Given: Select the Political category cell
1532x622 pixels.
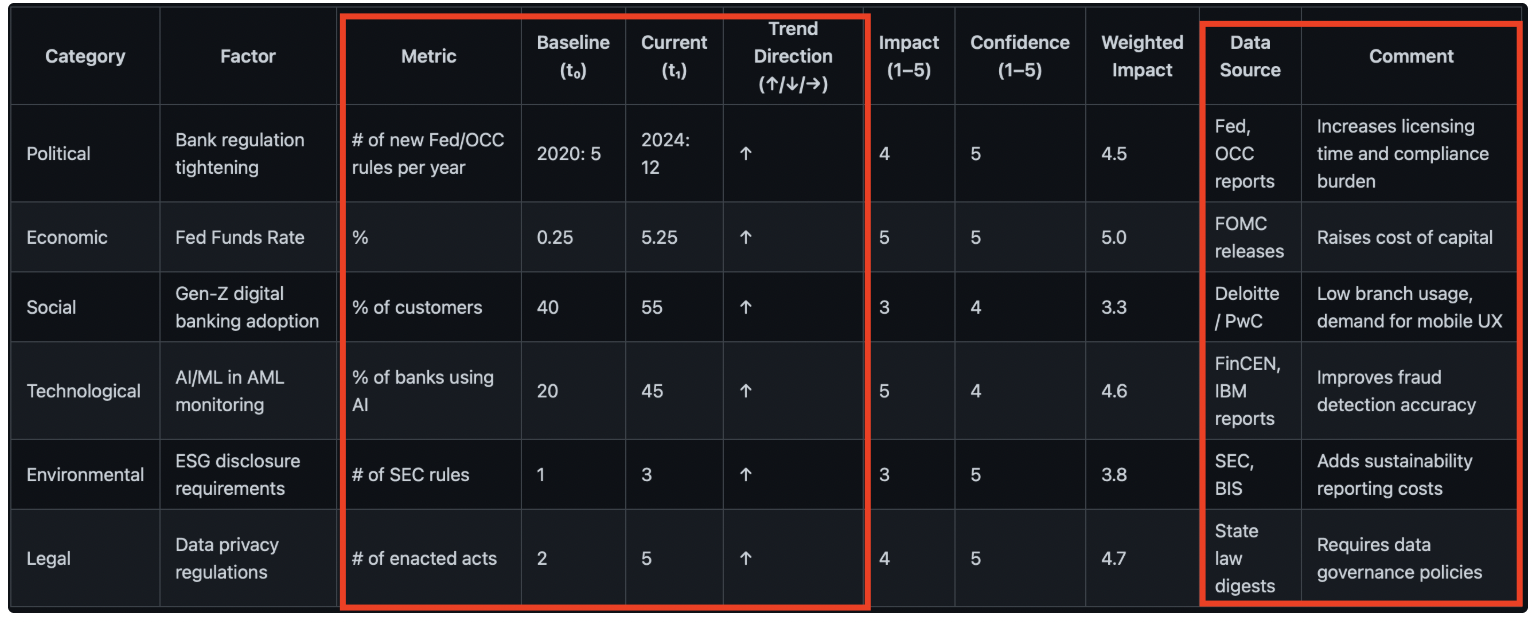Looking at the screenshot, I should [x=58, y=154].
